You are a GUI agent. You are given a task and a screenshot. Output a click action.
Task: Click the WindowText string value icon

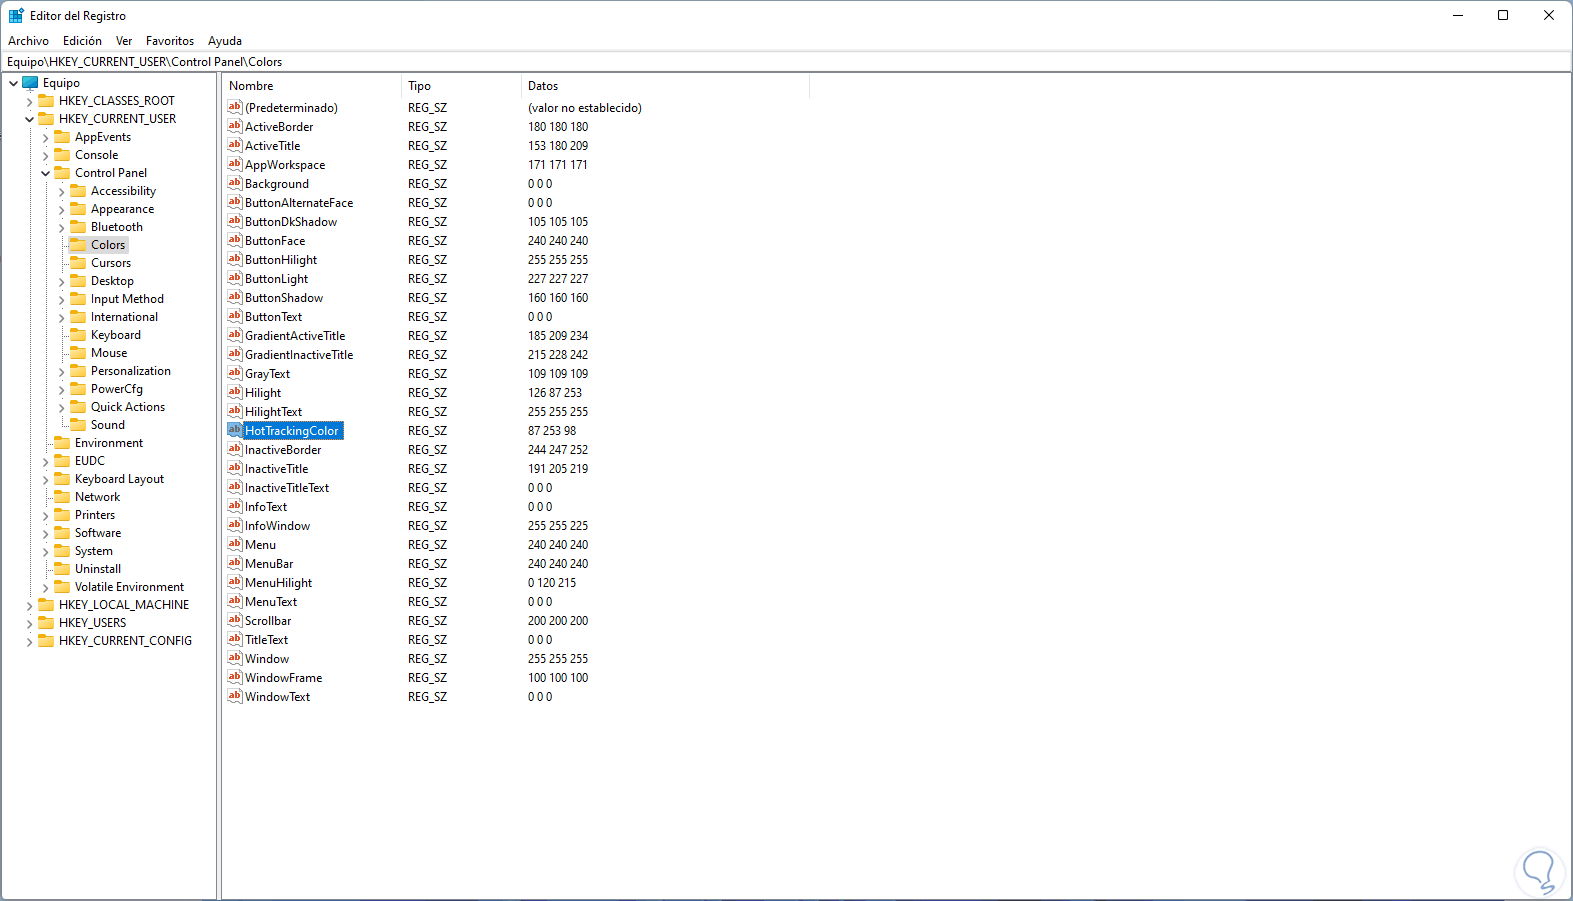(x=235, y=696)
